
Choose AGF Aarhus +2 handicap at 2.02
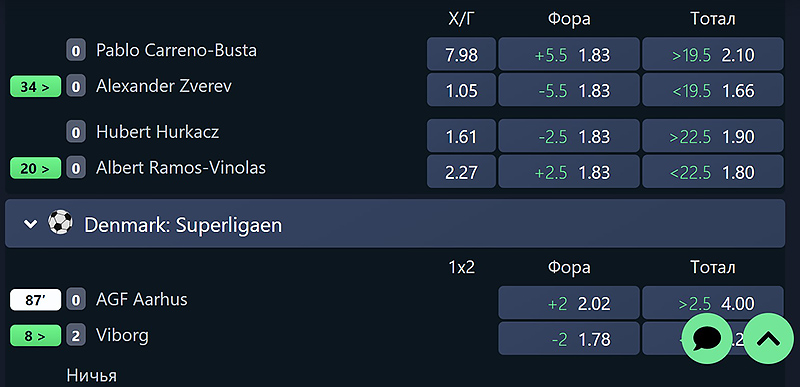tap(569, 303)
